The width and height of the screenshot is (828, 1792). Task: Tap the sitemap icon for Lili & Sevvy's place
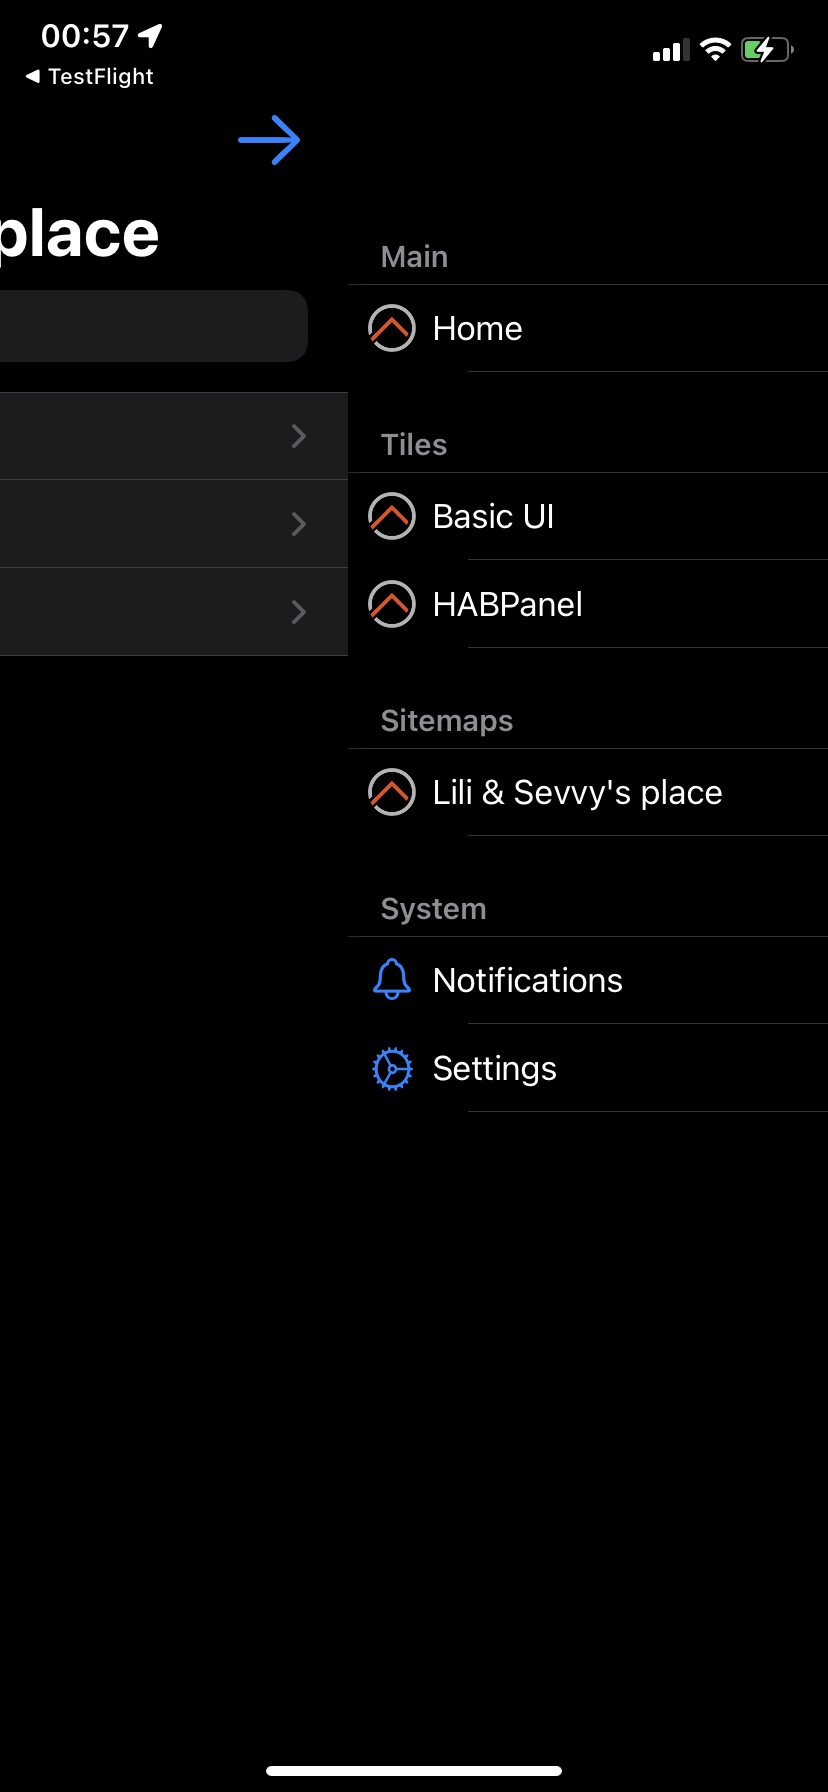[x=392, y=792]
